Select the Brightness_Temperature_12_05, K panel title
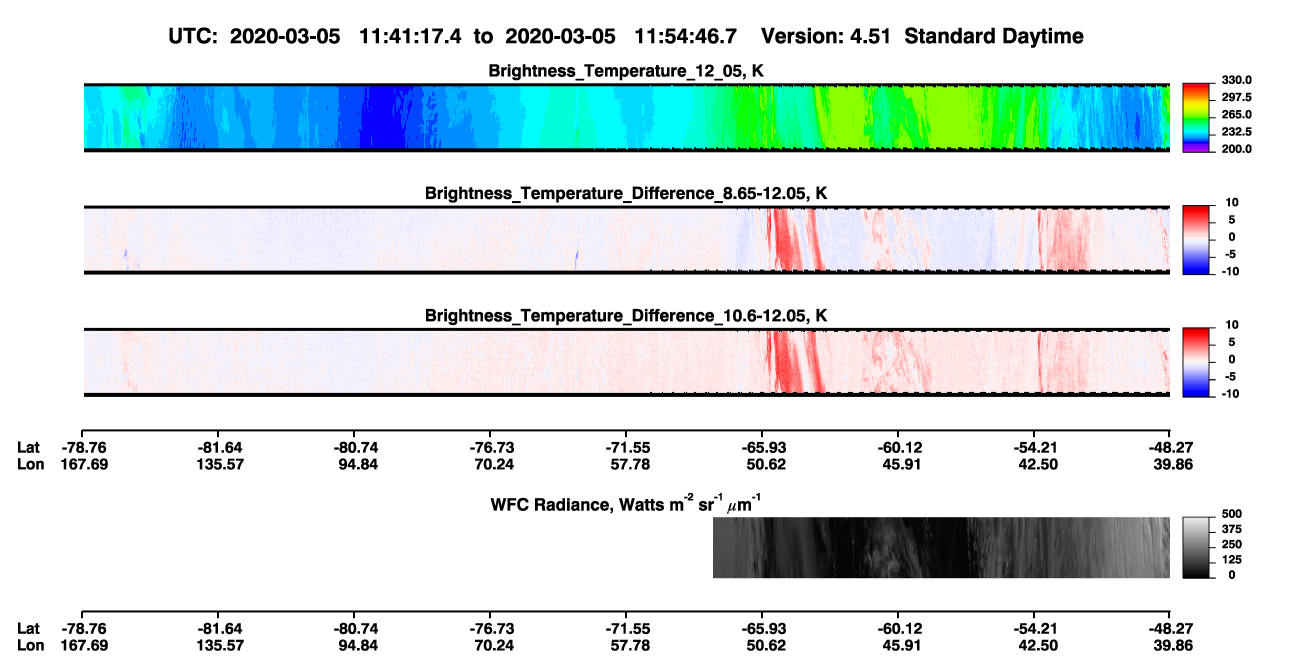This screenshot has width=1300, height=667. click(x=626, y=71)
